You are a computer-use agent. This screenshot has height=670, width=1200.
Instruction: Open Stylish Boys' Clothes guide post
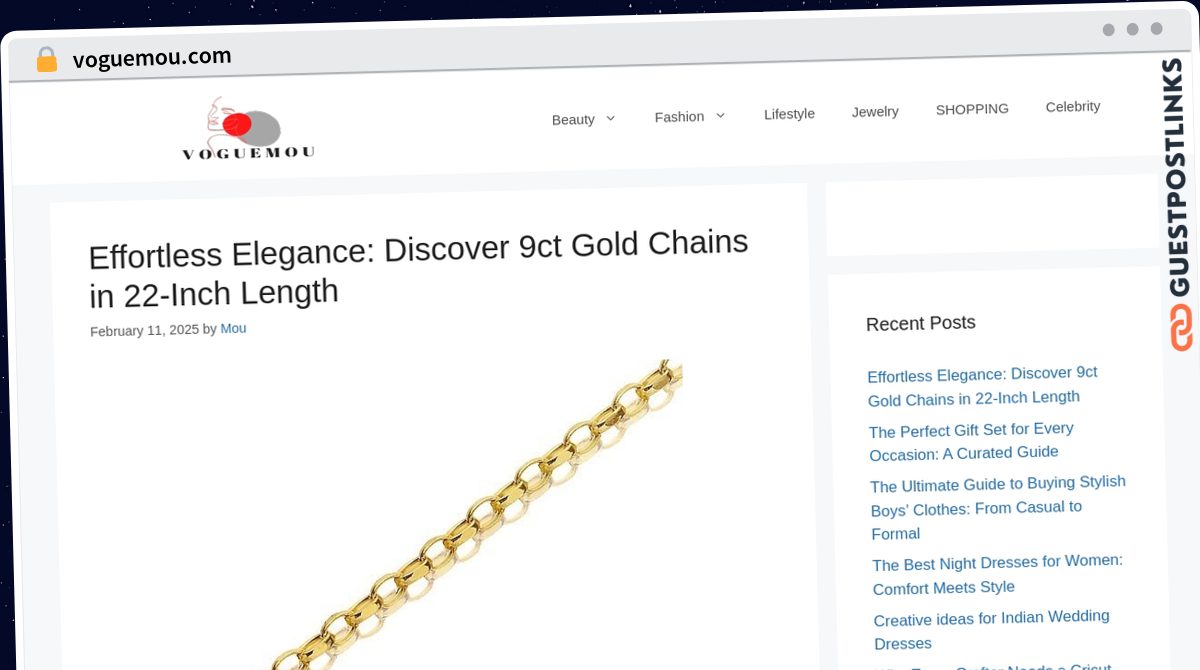(997, 508)
